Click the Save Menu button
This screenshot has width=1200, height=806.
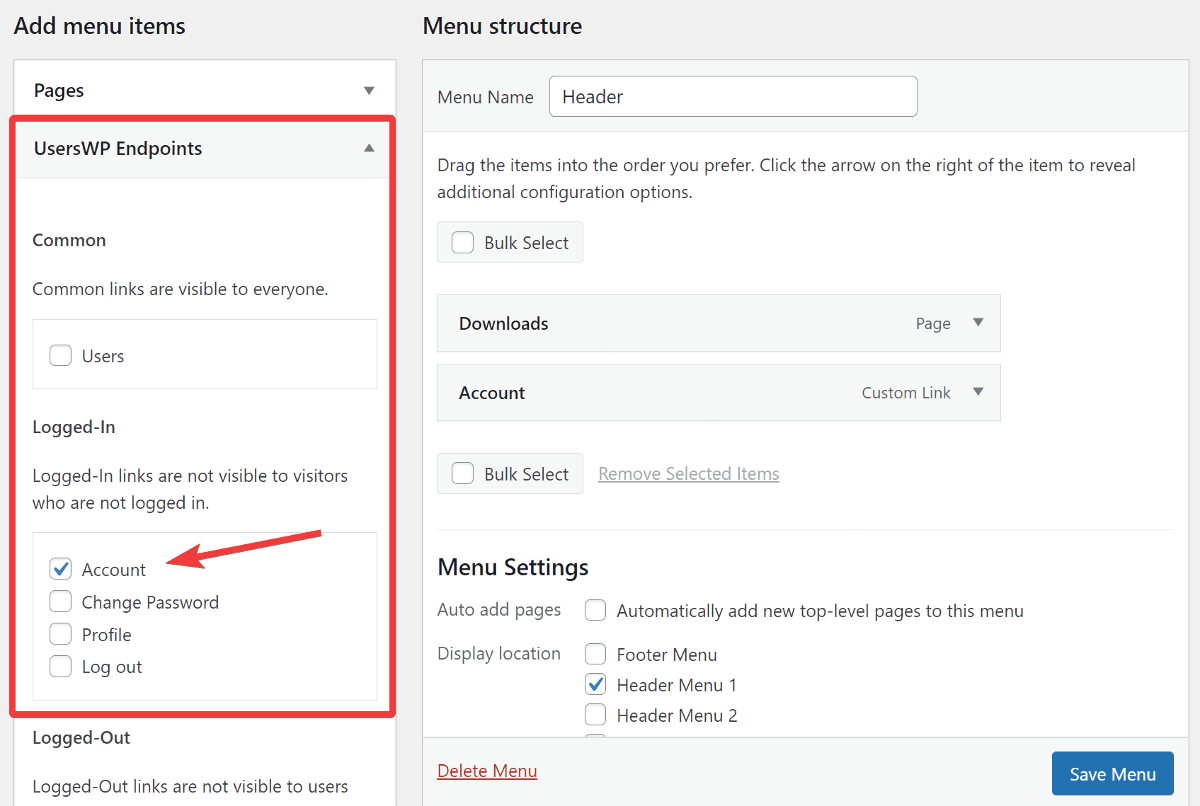(x=1112, y=774)
